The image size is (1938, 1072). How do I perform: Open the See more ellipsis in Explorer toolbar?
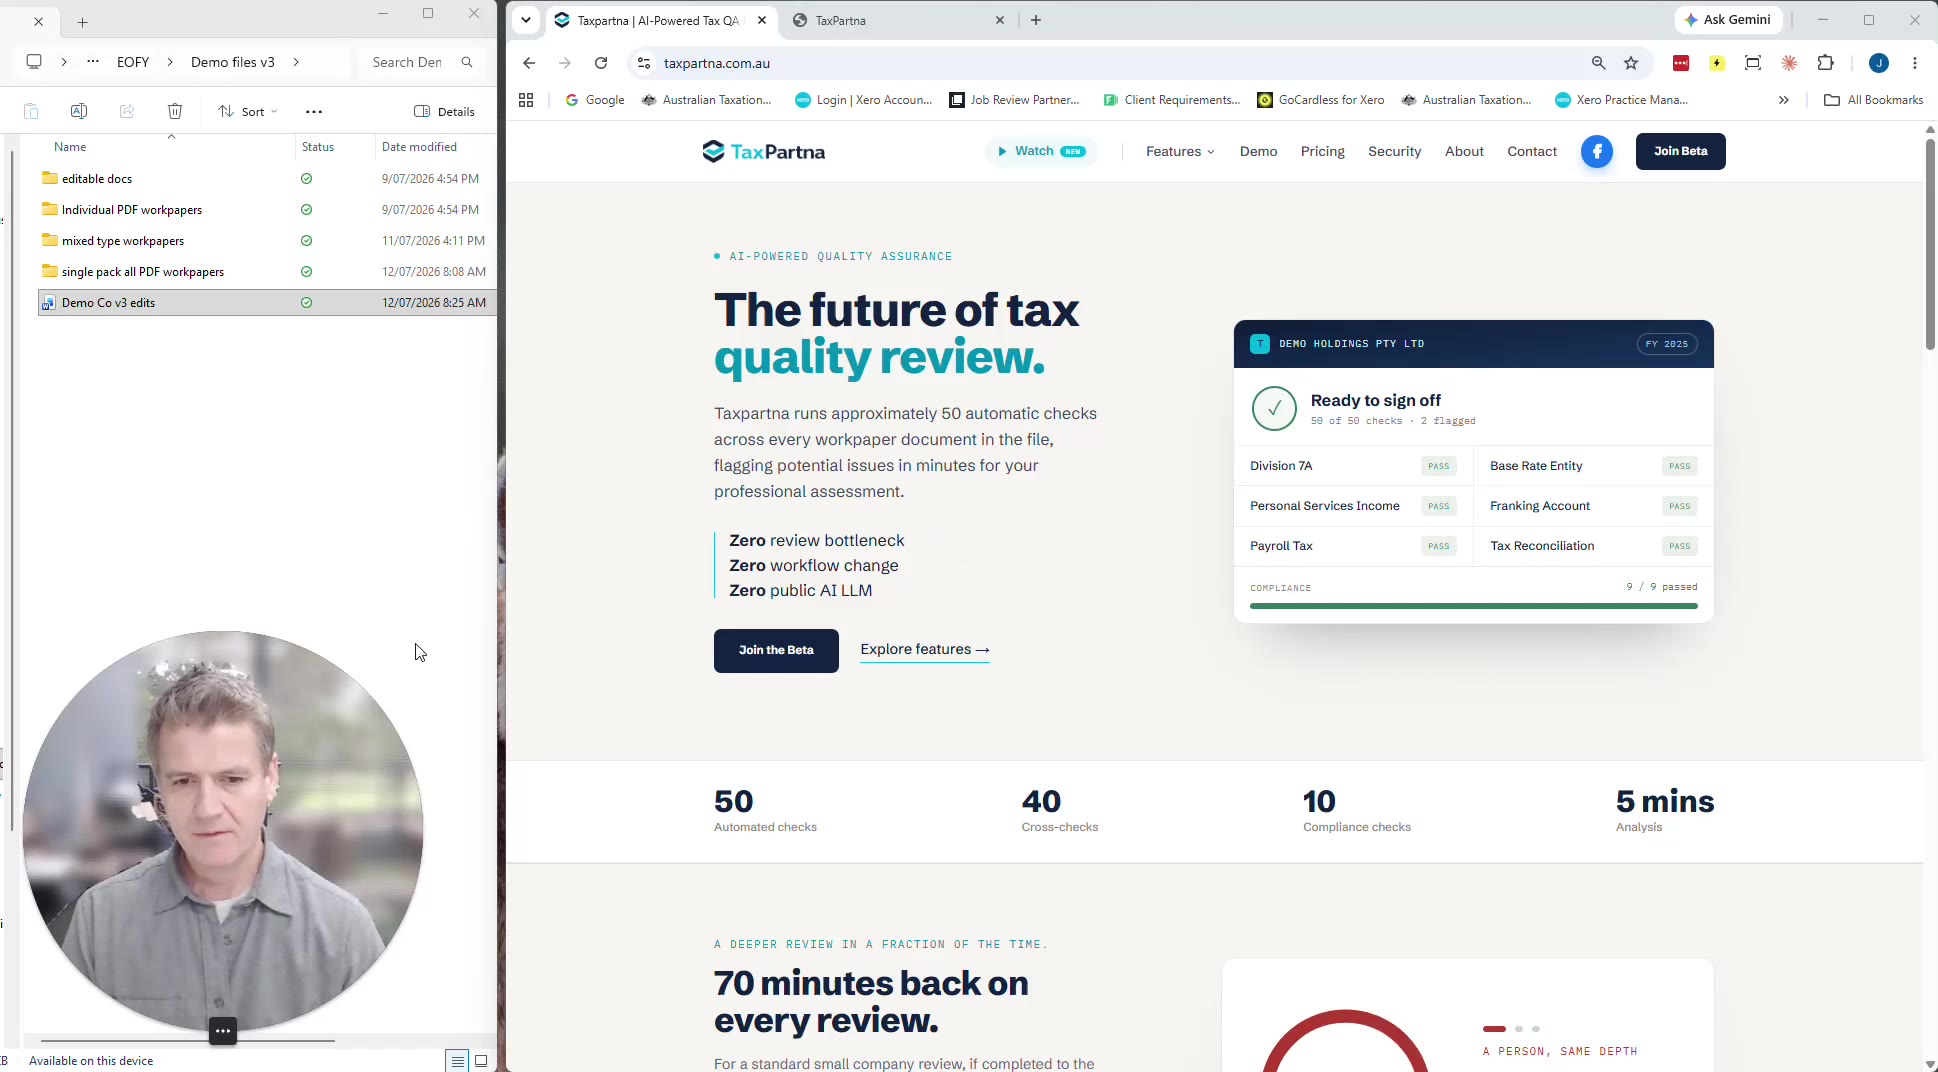coord(314,111)
